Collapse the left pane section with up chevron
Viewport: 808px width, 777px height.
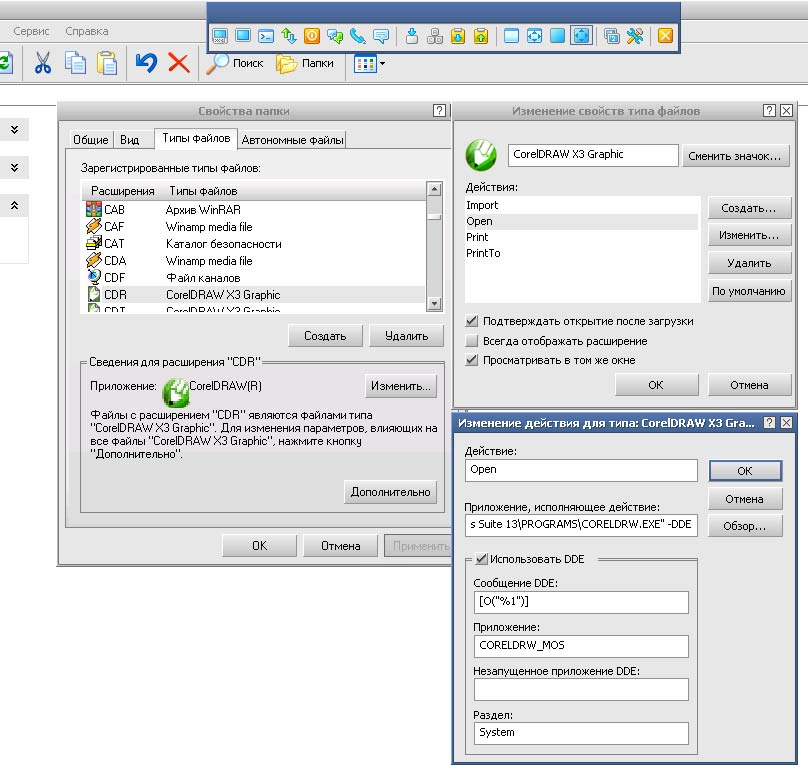point(14,206)
